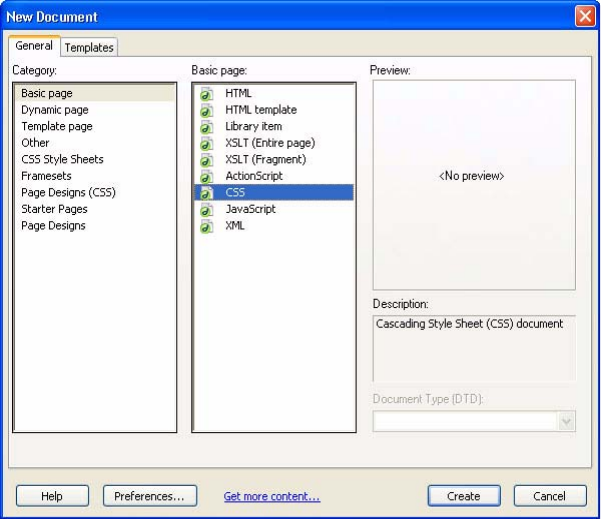Click the No preview pane
Screen dimensions: 601x519
[x=474, y=185]
